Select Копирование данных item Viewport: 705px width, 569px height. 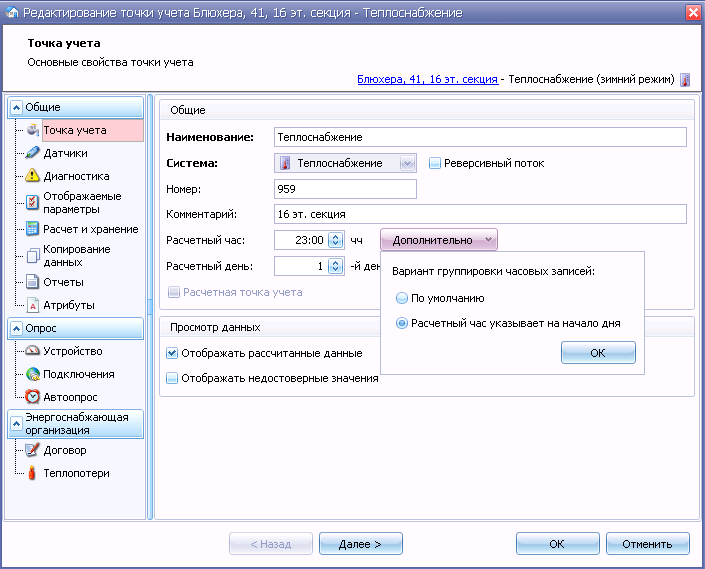point(77,256)
